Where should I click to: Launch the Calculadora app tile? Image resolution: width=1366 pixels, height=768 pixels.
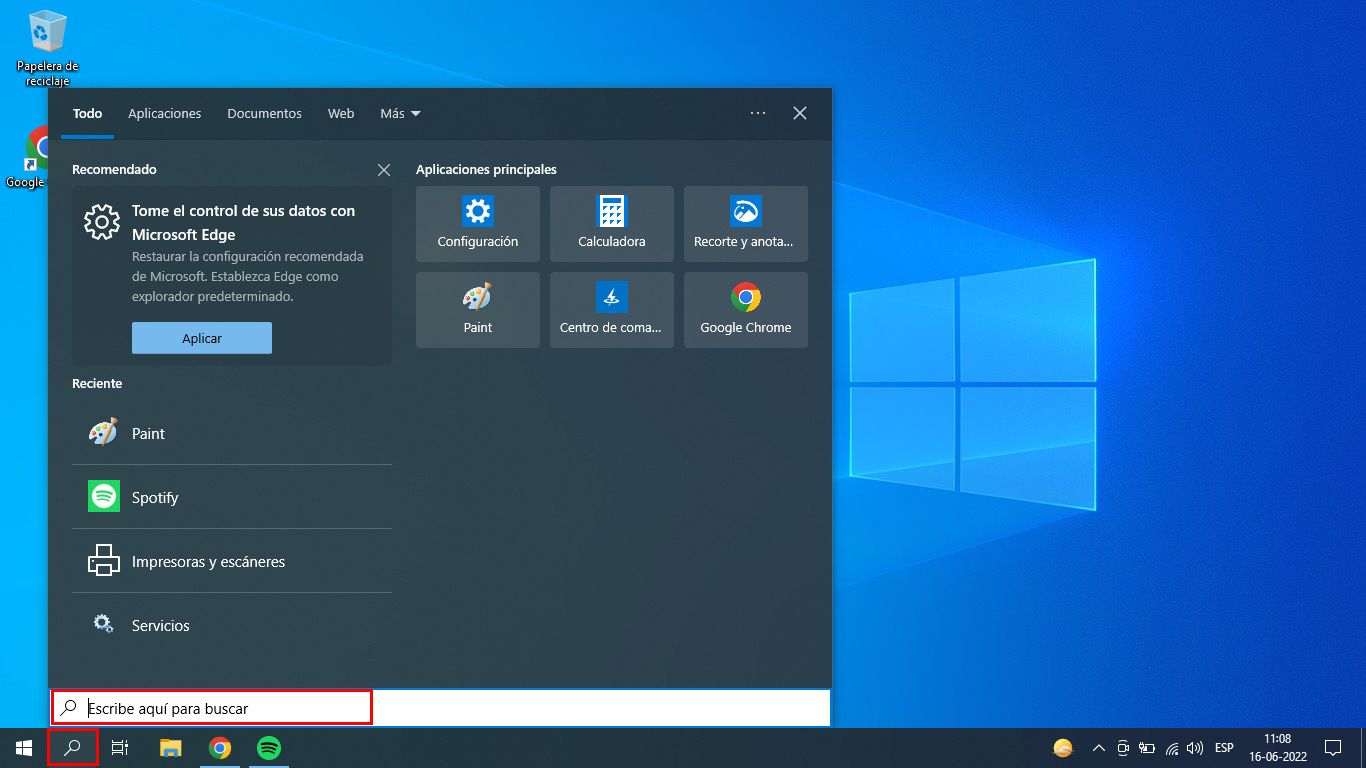(x=611, y=224)
